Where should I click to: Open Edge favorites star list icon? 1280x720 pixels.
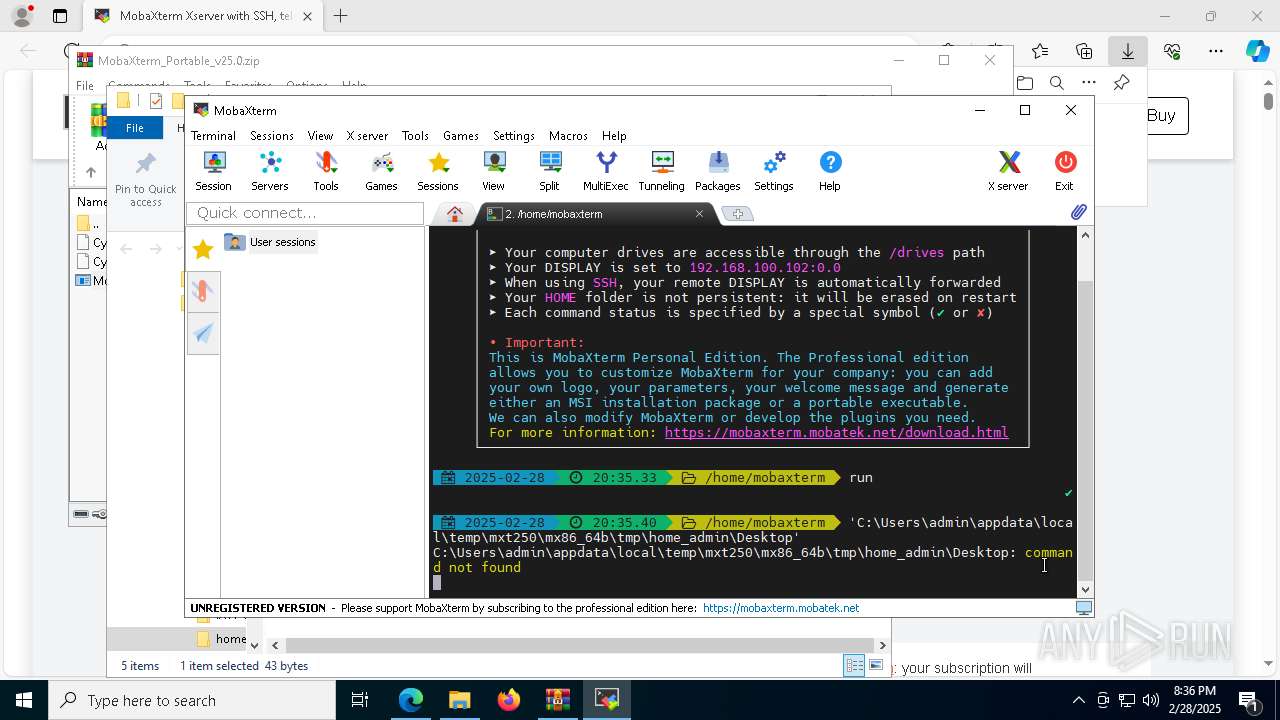click(1040, 51)
